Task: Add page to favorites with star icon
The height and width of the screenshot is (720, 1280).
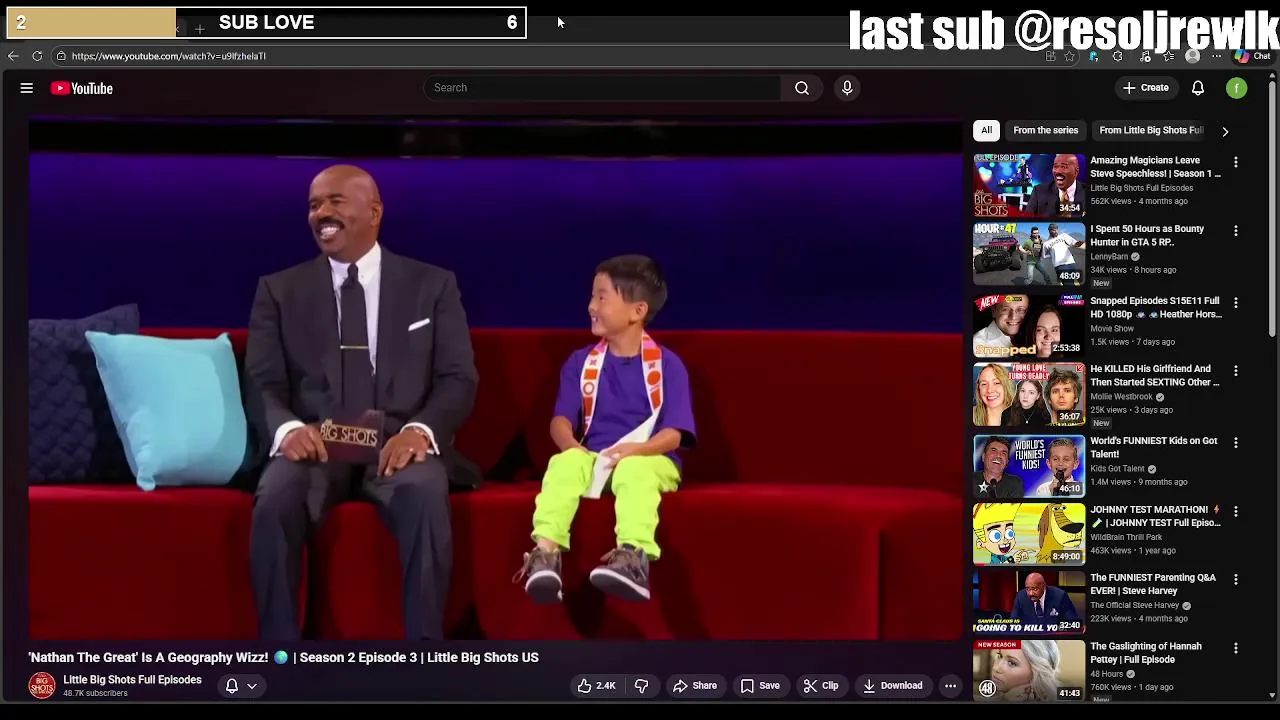Action: tap(1070, 56)
